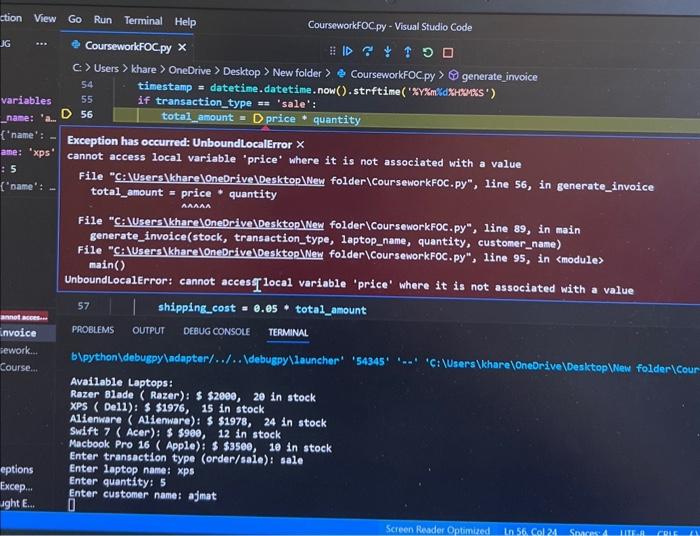This screenshot has width=700, height=536.
Task: Click the Continue debug button
Action: point(348,51)
